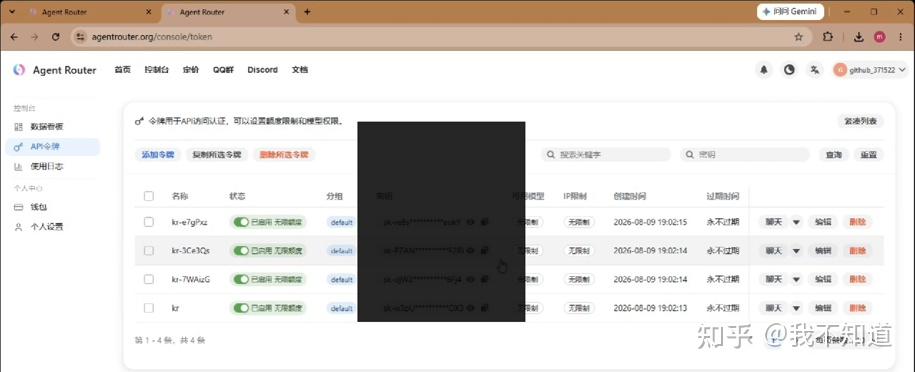The image size is (915, 372).
Task: Tick the select-all checkbox in table header
Action: (149, 196)
